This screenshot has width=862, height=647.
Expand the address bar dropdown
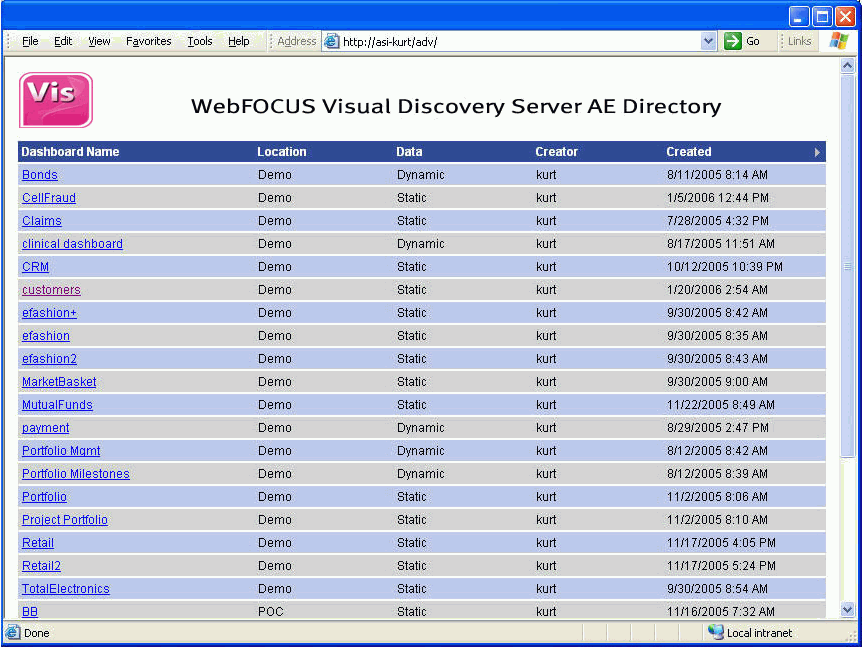point(708,41)
